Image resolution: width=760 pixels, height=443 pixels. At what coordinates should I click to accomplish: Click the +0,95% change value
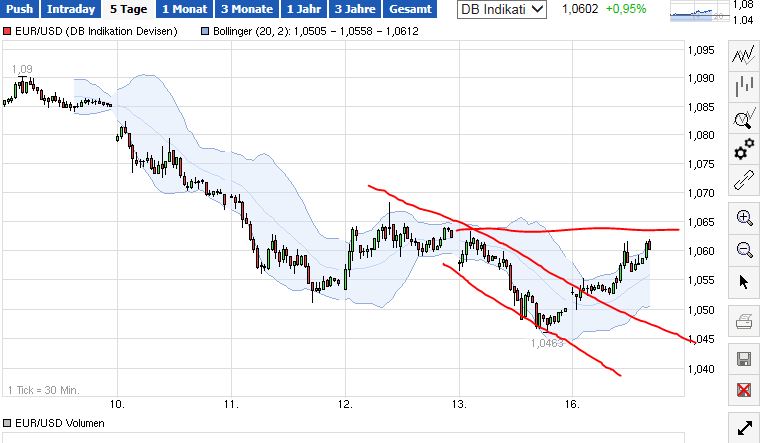pos(626,9)
